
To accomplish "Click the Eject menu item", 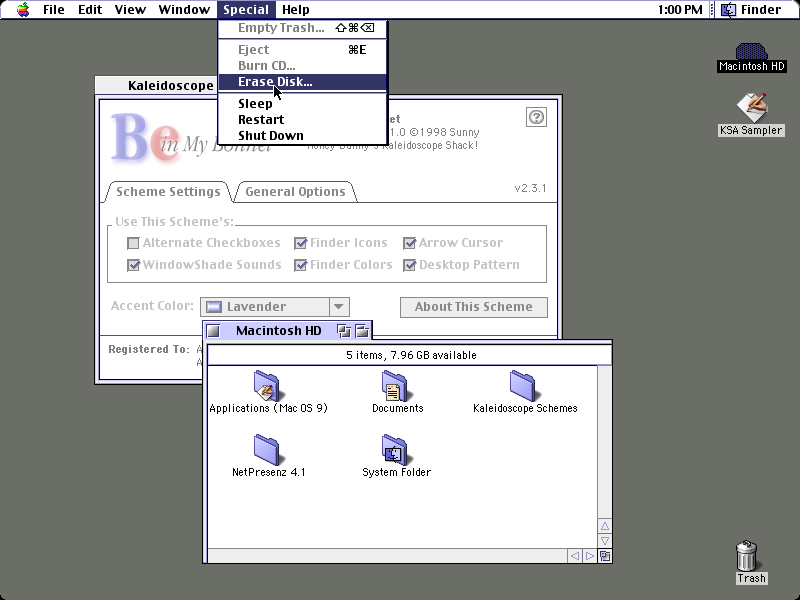I will [x=303, y=49].
